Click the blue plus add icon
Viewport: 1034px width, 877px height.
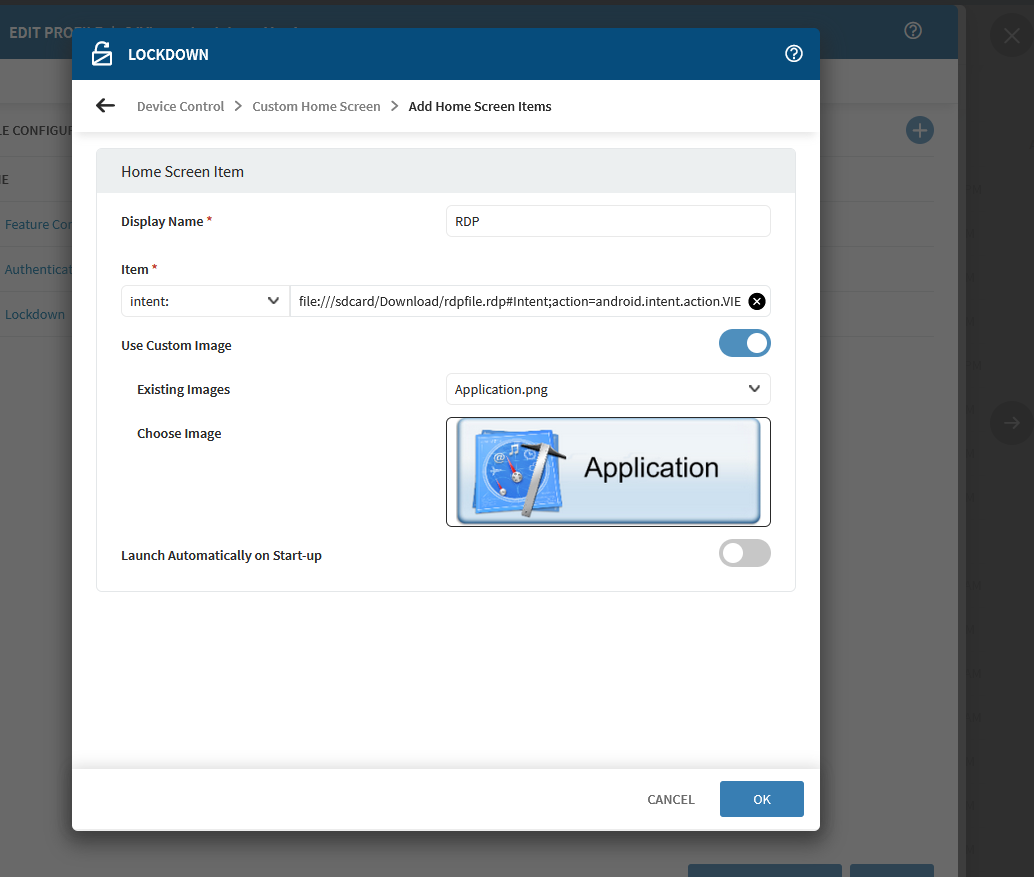click(x=919, y=130)
